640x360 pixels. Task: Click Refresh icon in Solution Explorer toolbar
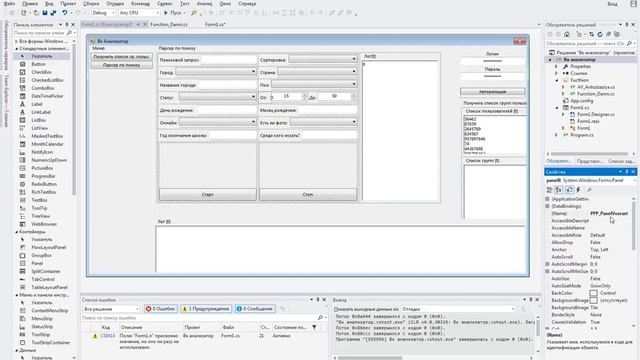[x=600, y=34]
